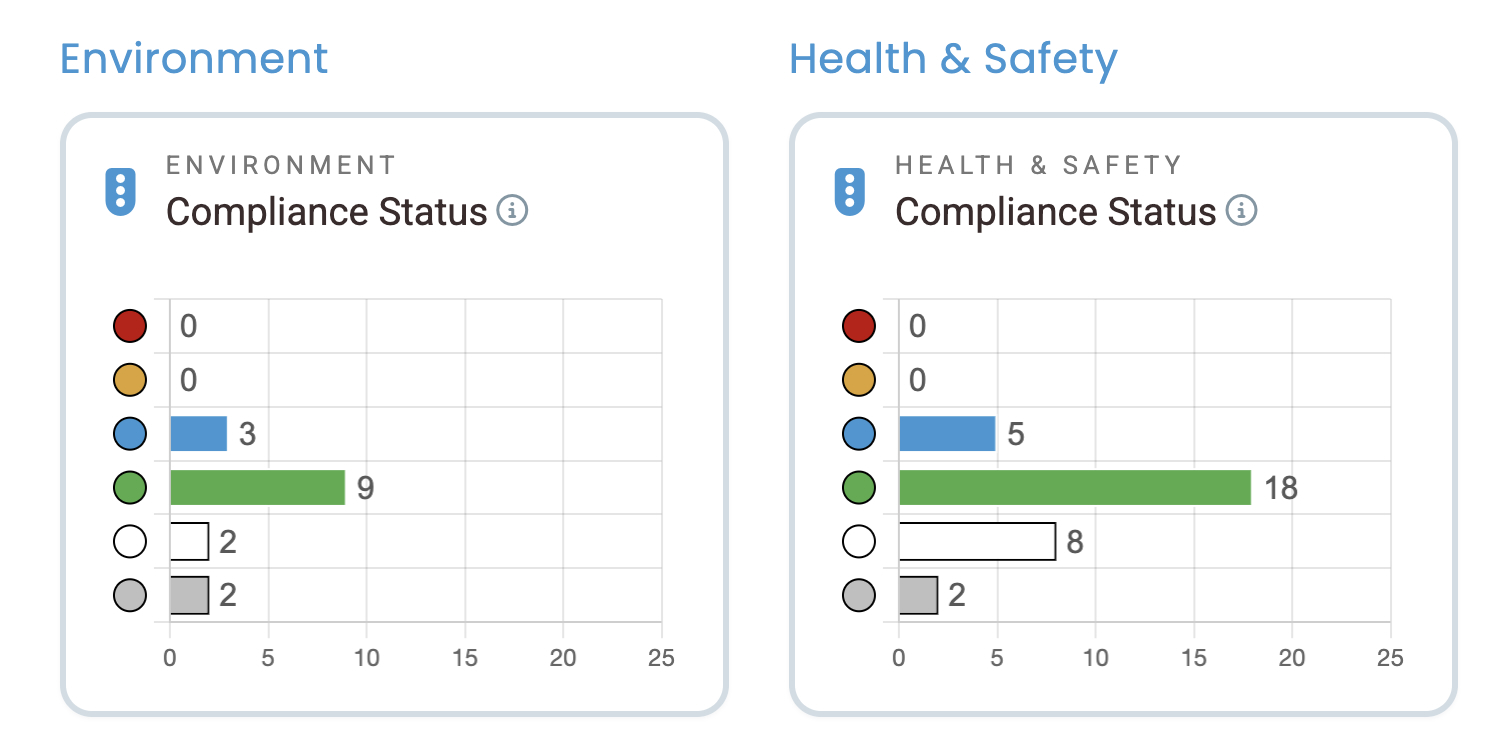Viewport: 1494px width, 734px height.
Task: Select the white bar showing 8 in Health & Safety
Action: [977, 542]
